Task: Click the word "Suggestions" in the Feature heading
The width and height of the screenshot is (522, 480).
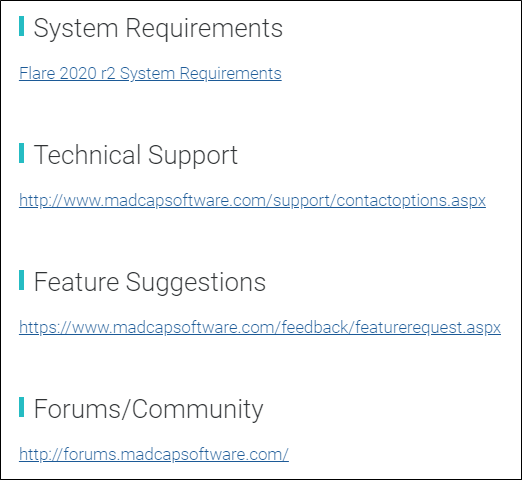Action: click(196, 283)
